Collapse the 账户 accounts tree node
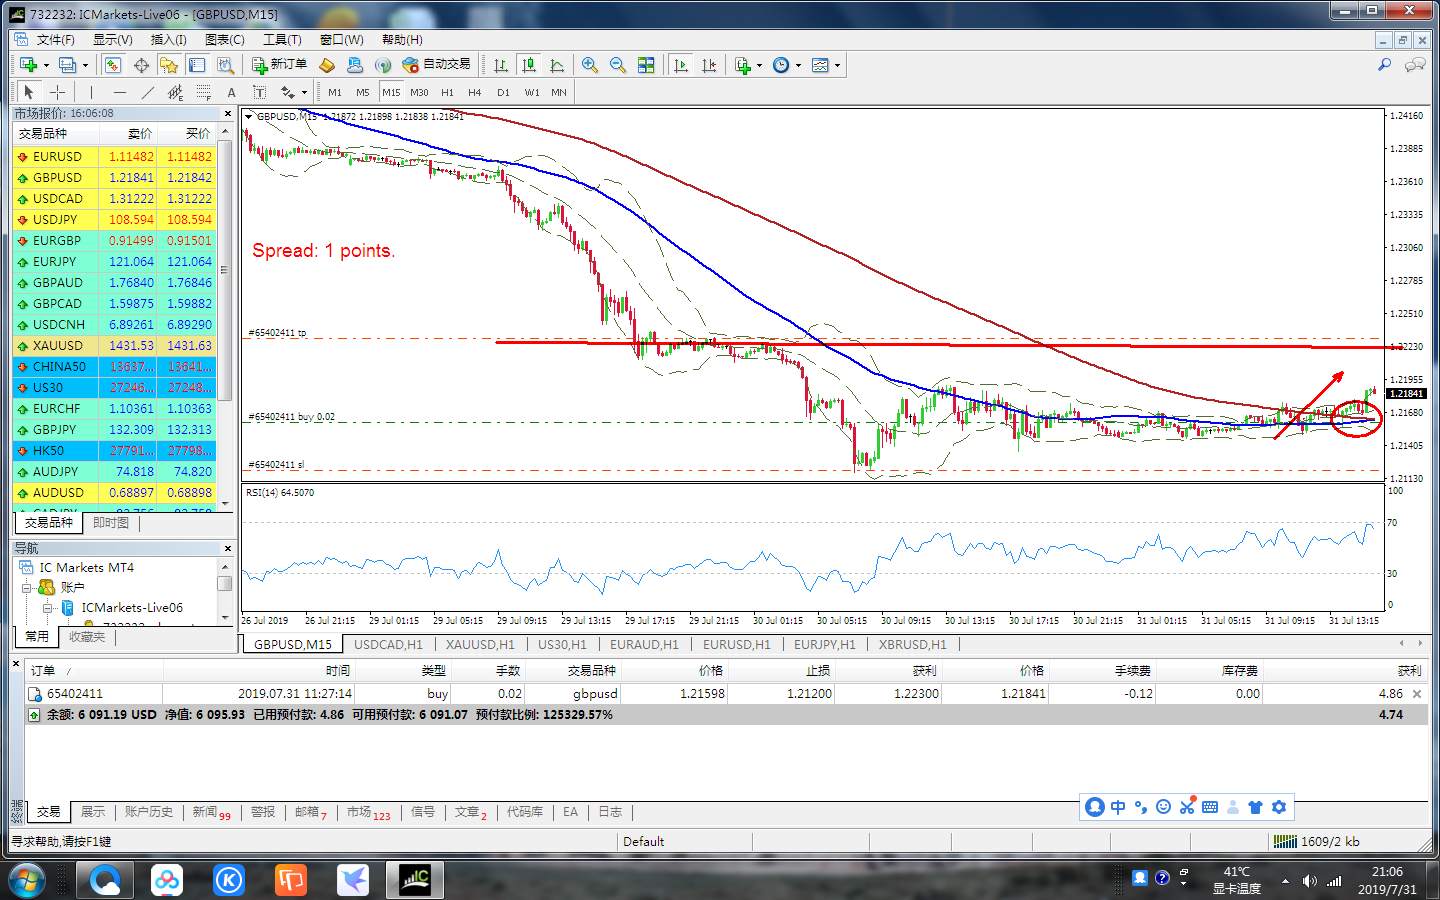Screen dimensions: 1440x900 coord(27,587)
